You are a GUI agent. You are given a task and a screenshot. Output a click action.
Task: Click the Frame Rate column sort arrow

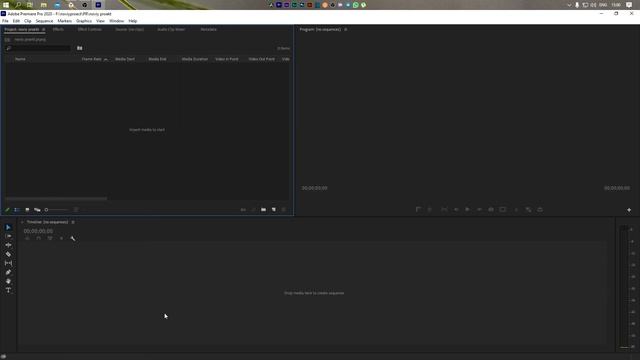point(106,59)
